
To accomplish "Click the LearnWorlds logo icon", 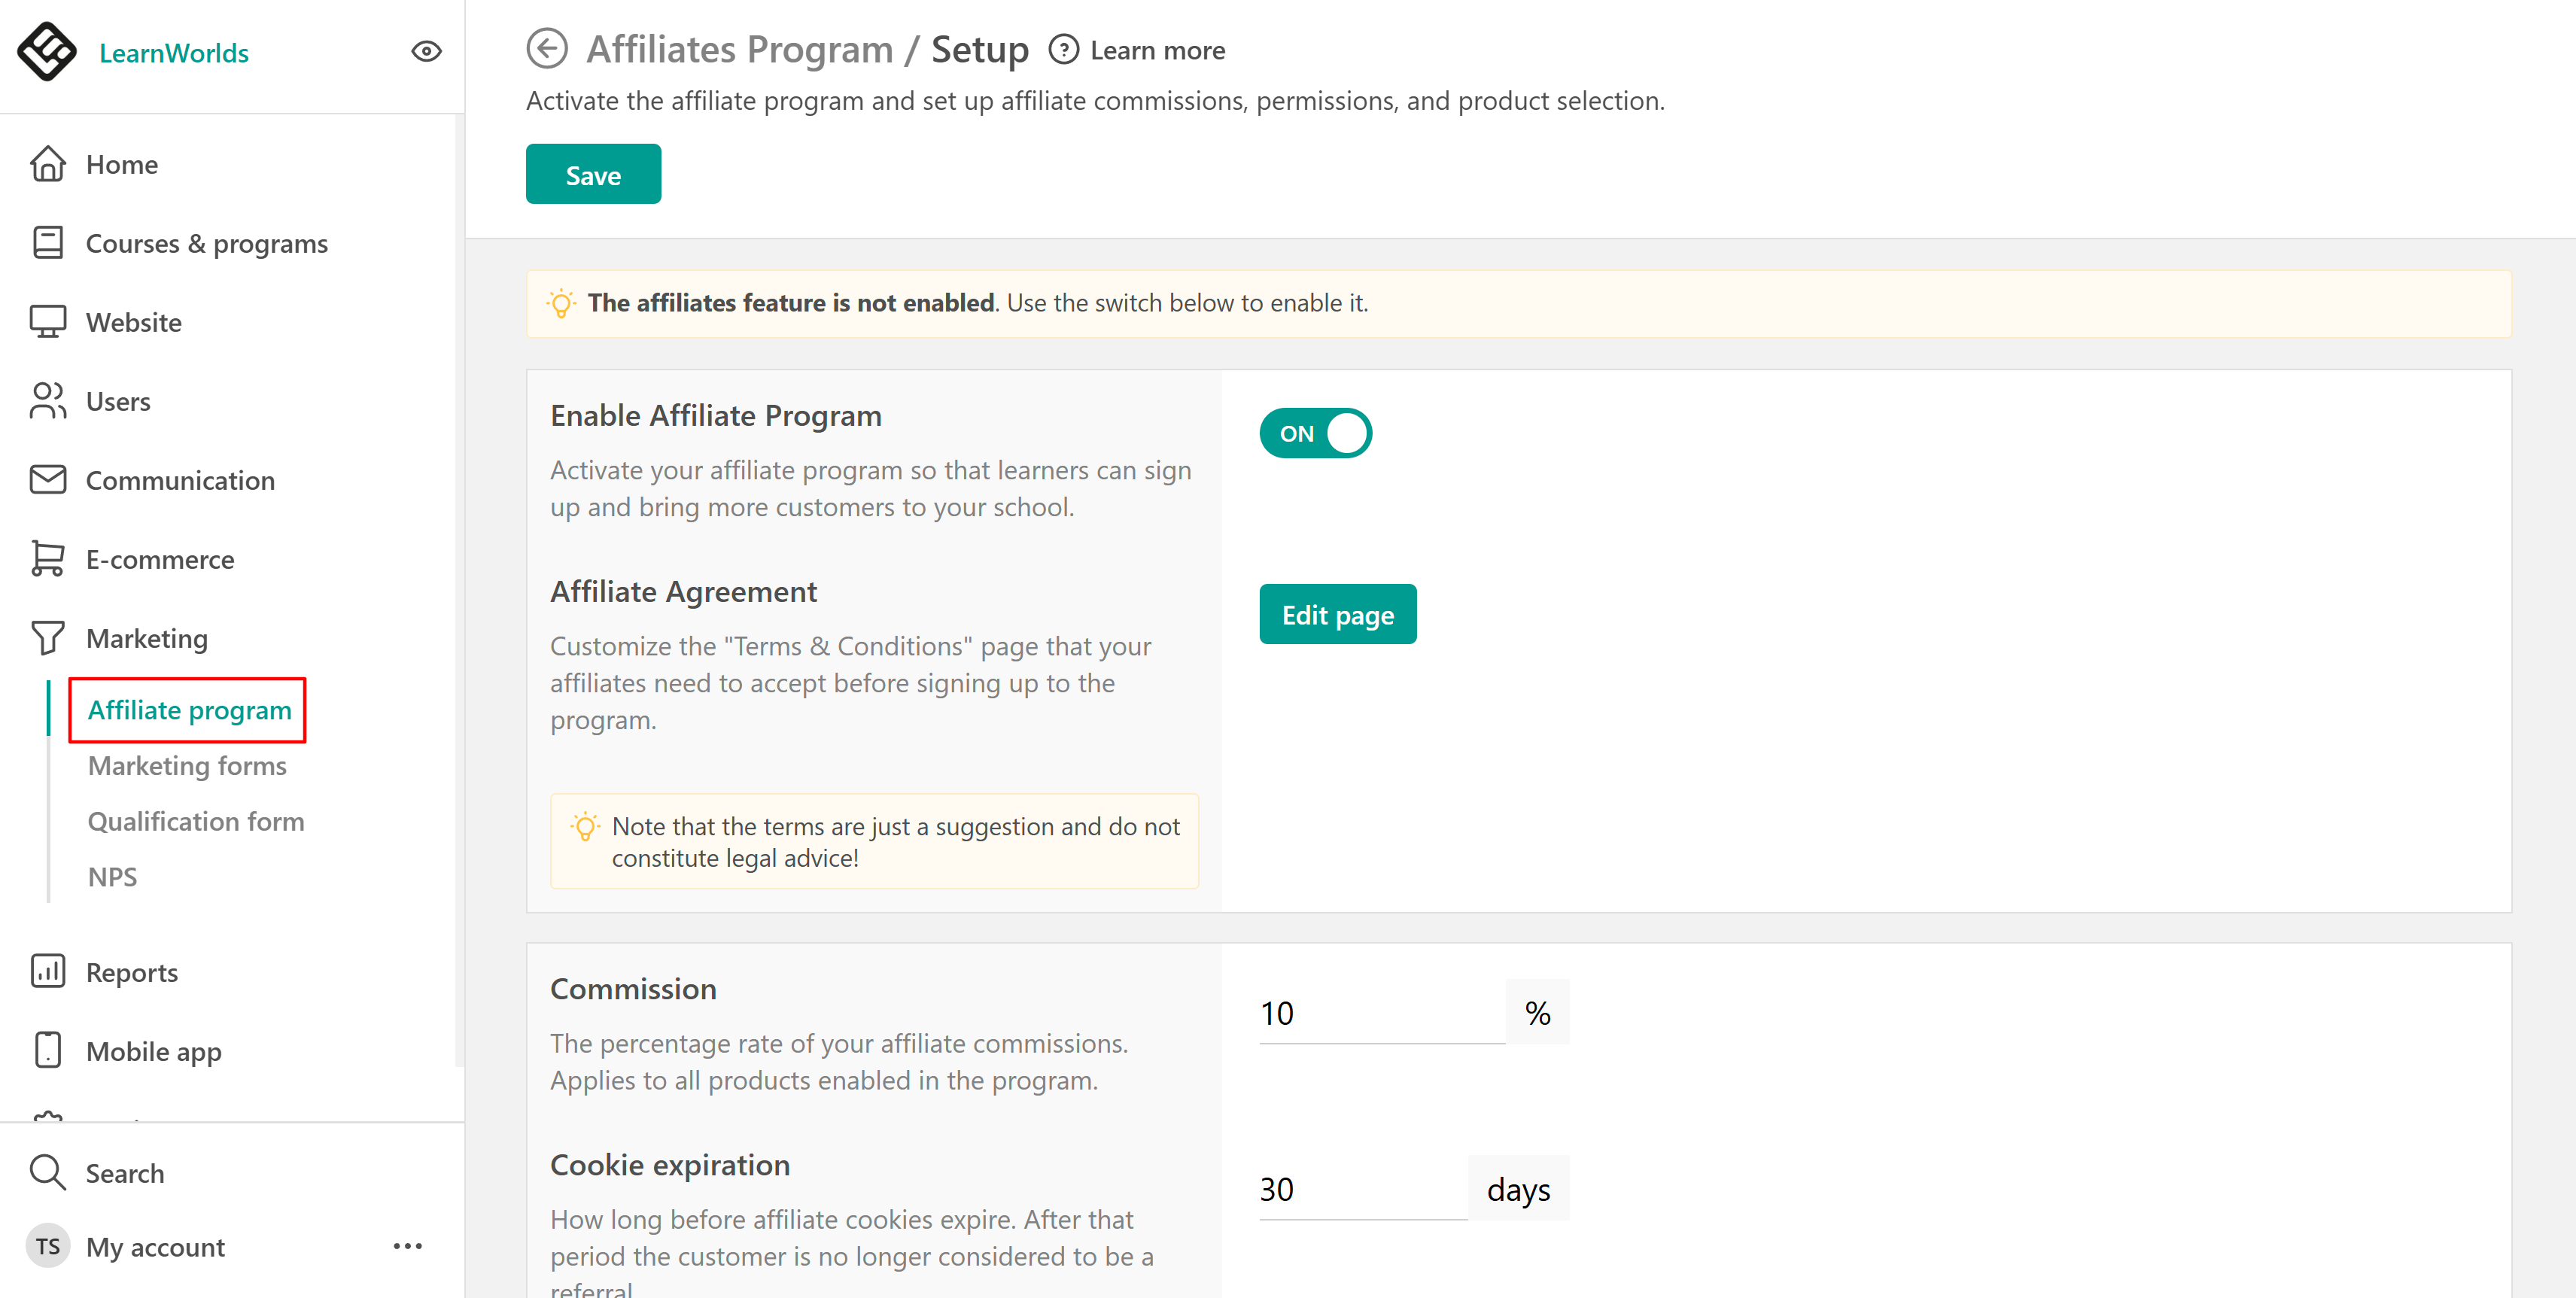I will pyautogui.click(x=46, y=52).
